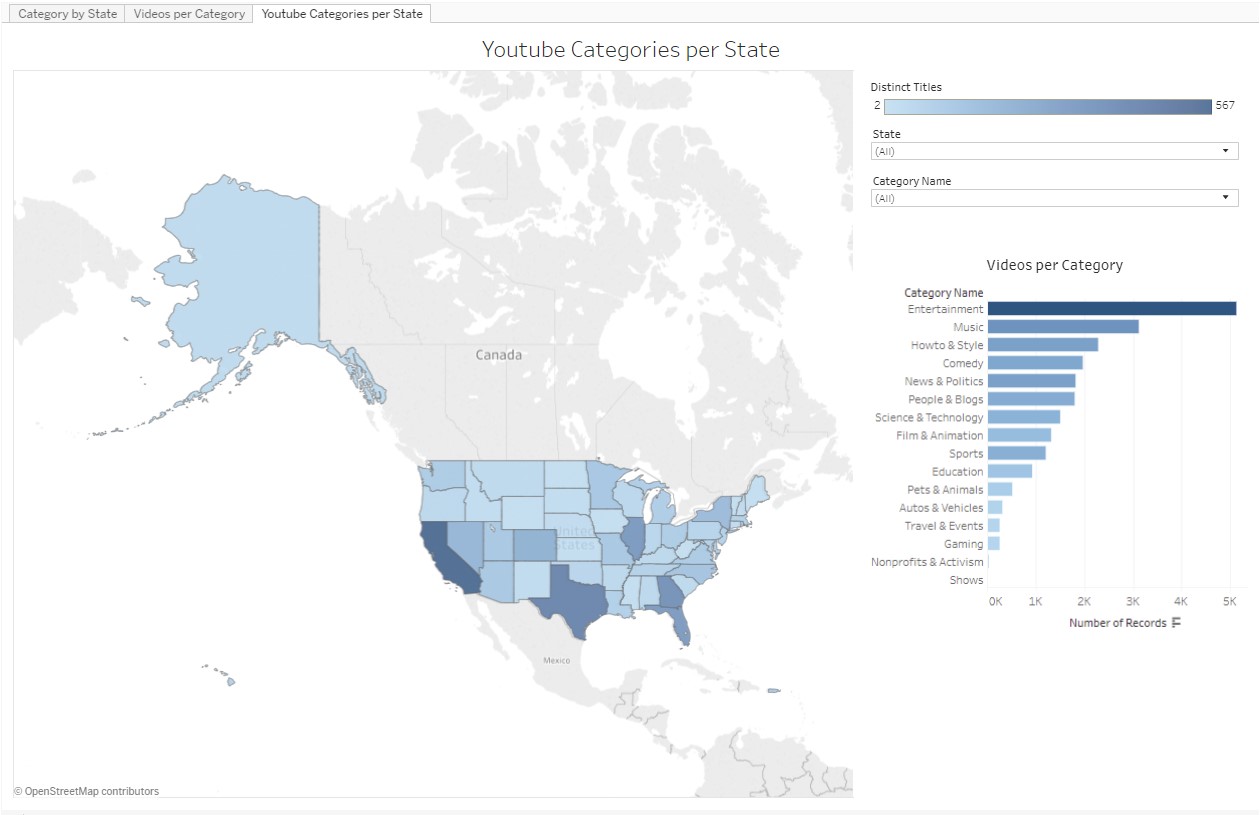1260x815 pixels.
Task: Click the 5K axis tick label
Action: point(1229,601)
